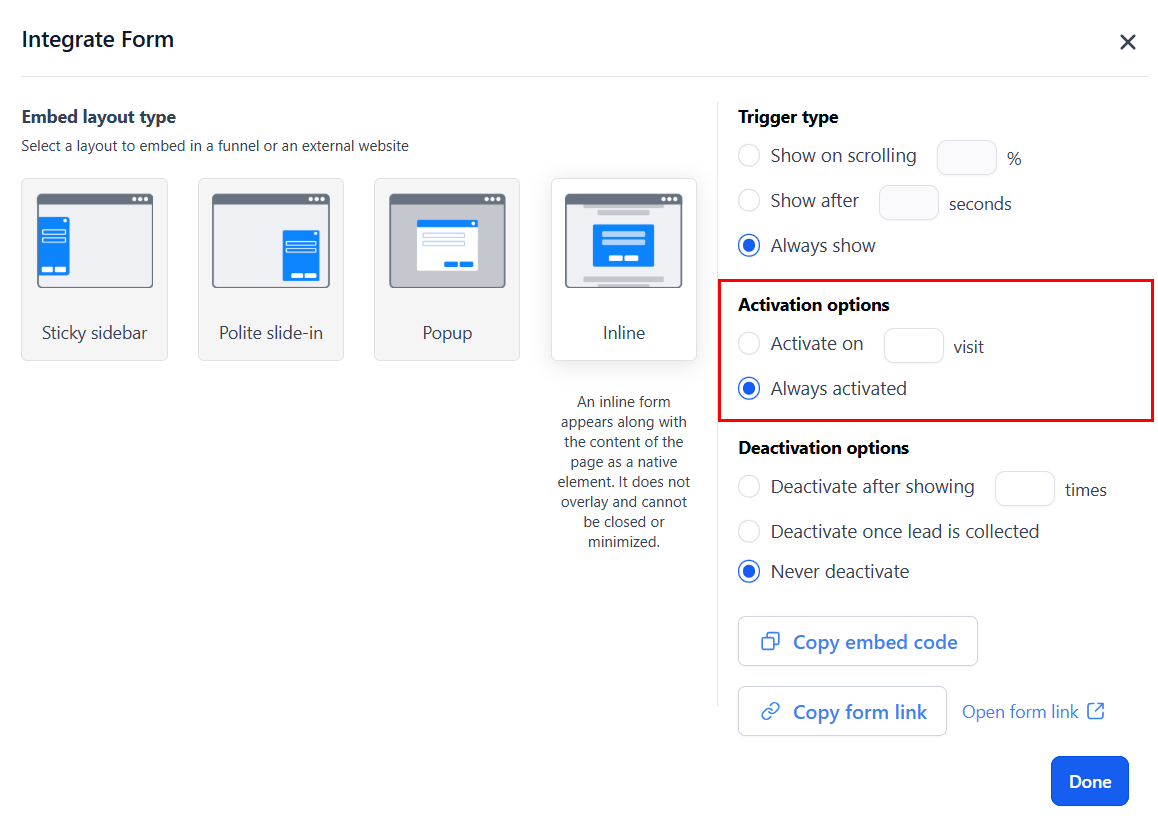The image size is (1158, 830).
Task: Click the inline form description paragraph
Action: [x=623, y=472]
